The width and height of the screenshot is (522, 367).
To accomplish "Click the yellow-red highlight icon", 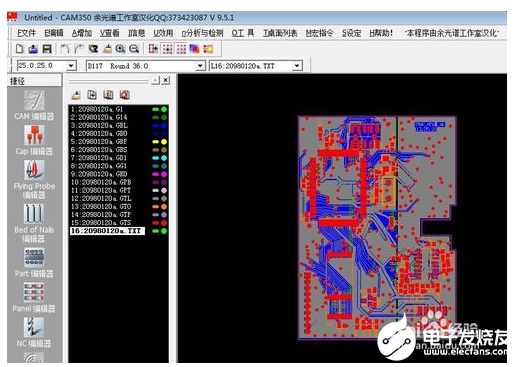I will pyautogui.click(x=208, y=49).
